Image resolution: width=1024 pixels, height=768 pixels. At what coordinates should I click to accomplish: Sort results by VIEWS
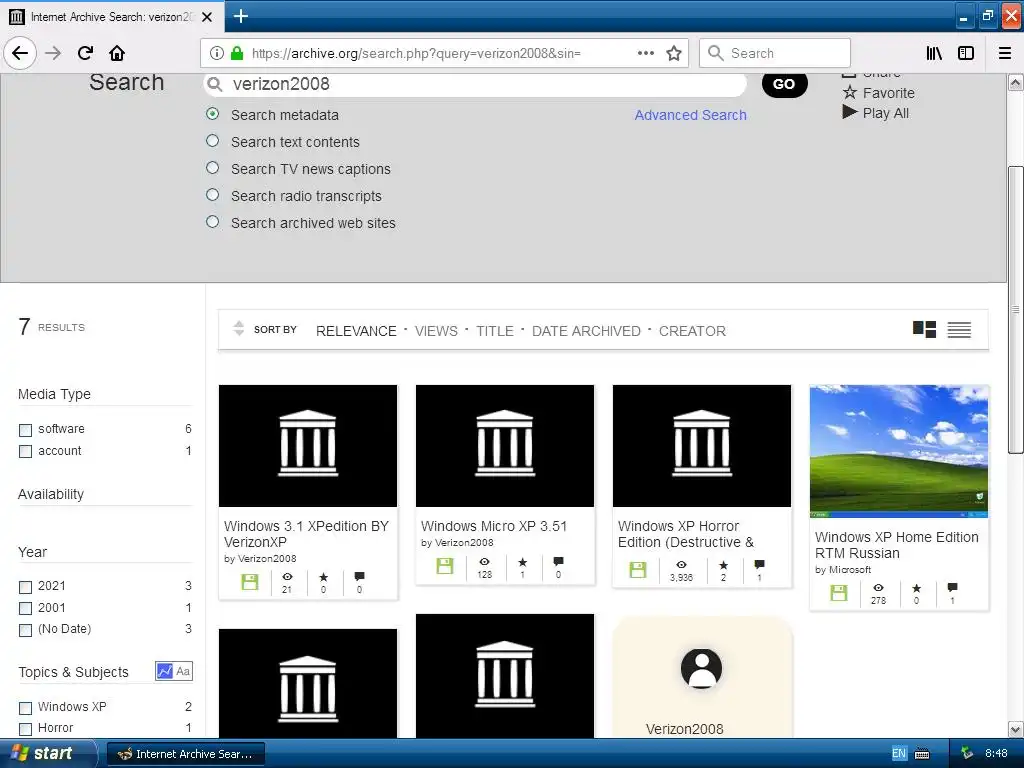click(x=436, y=331)
